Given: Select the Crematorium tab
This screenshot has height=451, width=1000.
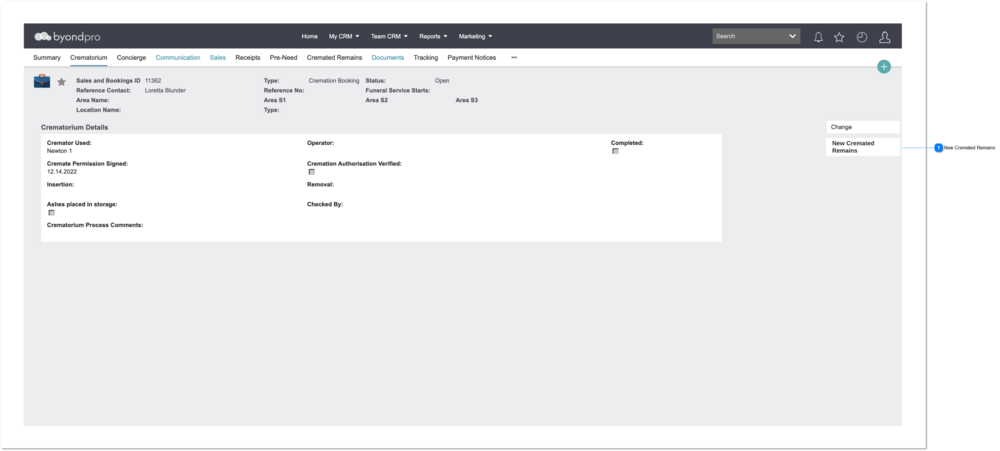Looking at the screenshot, I should point(89,57).
